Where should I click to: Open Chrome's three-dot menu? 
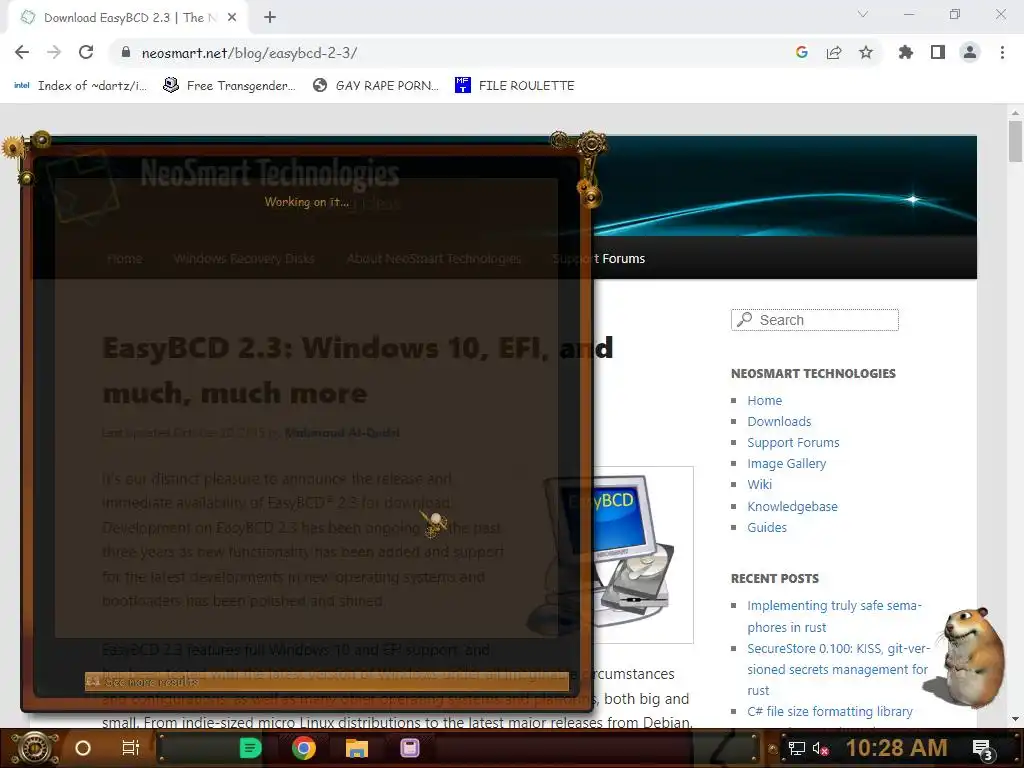1002,52
